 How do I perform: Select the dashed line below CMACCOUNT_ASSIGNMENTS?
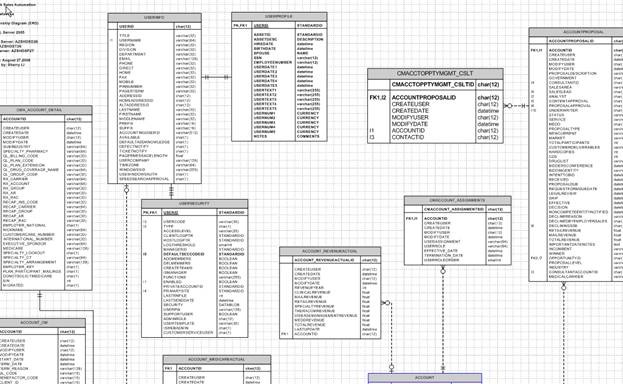(x=443, y=320)
